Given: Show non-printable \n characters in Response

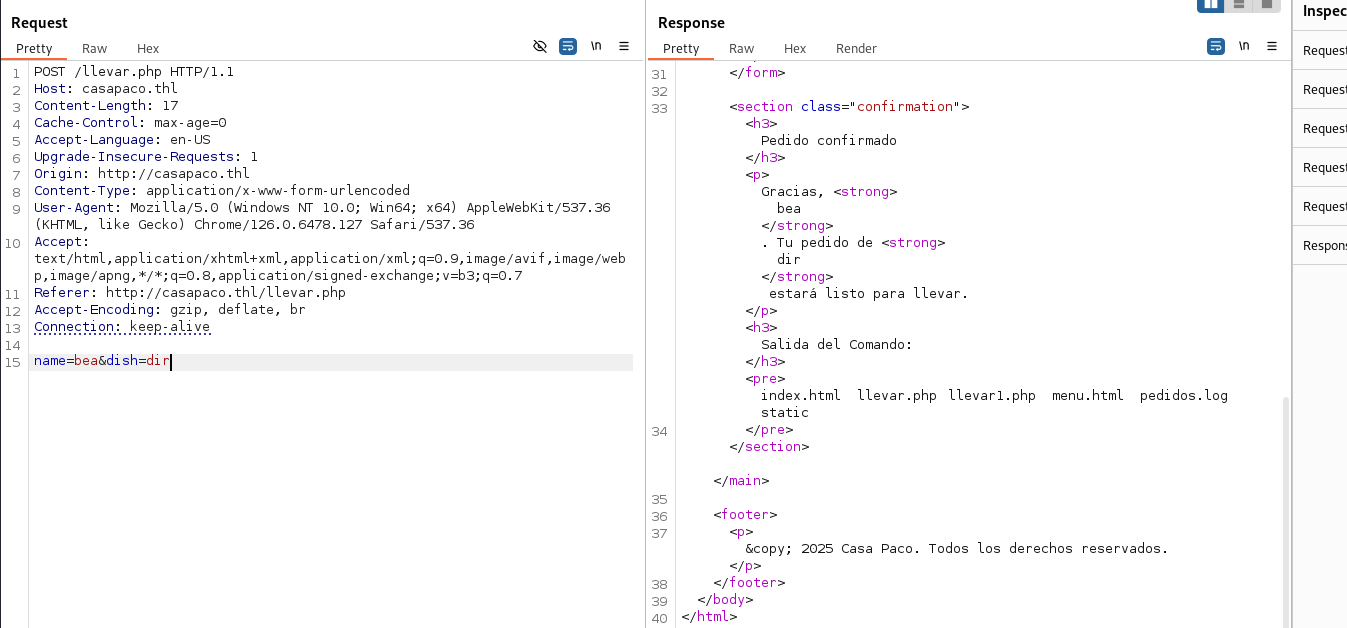Looking at the screenshot, I should click(1244, 46).
